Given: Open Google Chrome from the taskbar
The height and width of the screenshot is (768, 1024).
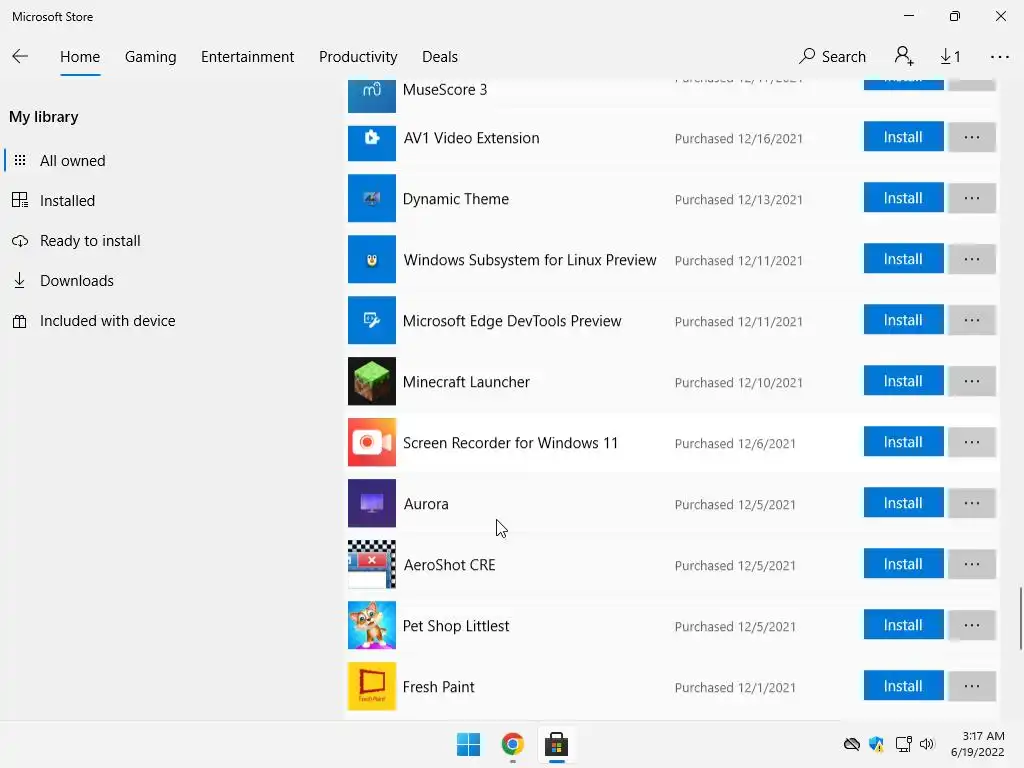Looking at the screenshot, I should pos(513,744).
